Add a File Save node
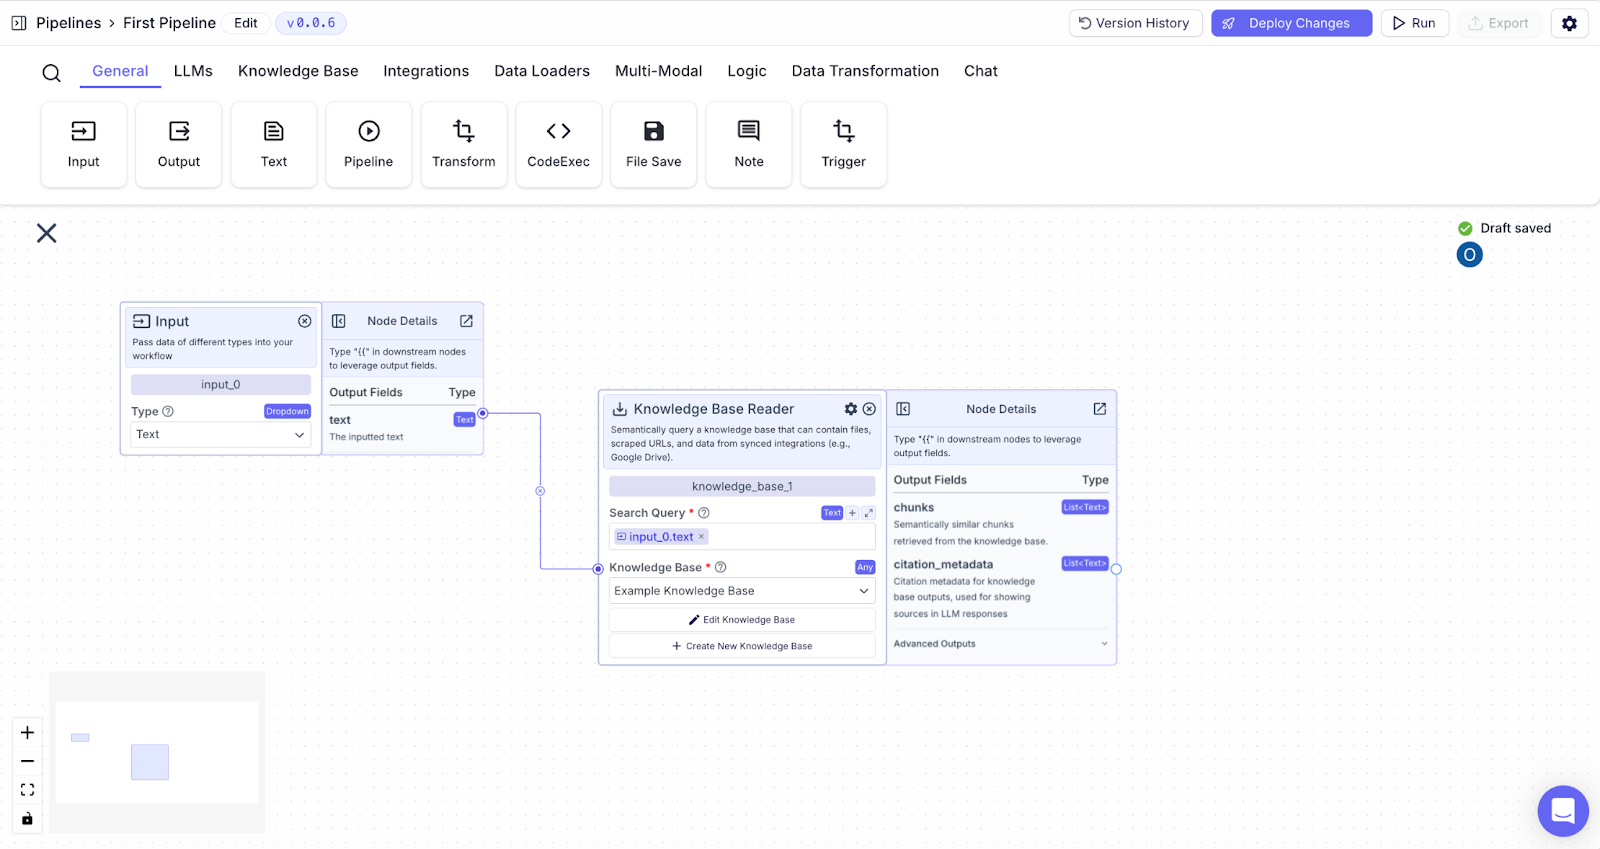Image resolution: width=1600 pixels, height=849 pixels. [653, 144]
